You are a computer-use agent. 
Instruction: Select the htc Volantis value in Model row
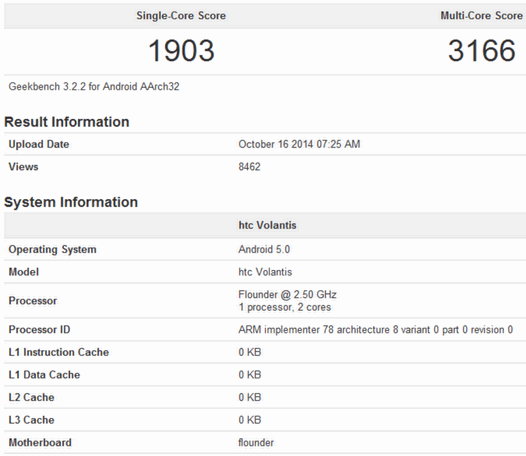point(265,272)
